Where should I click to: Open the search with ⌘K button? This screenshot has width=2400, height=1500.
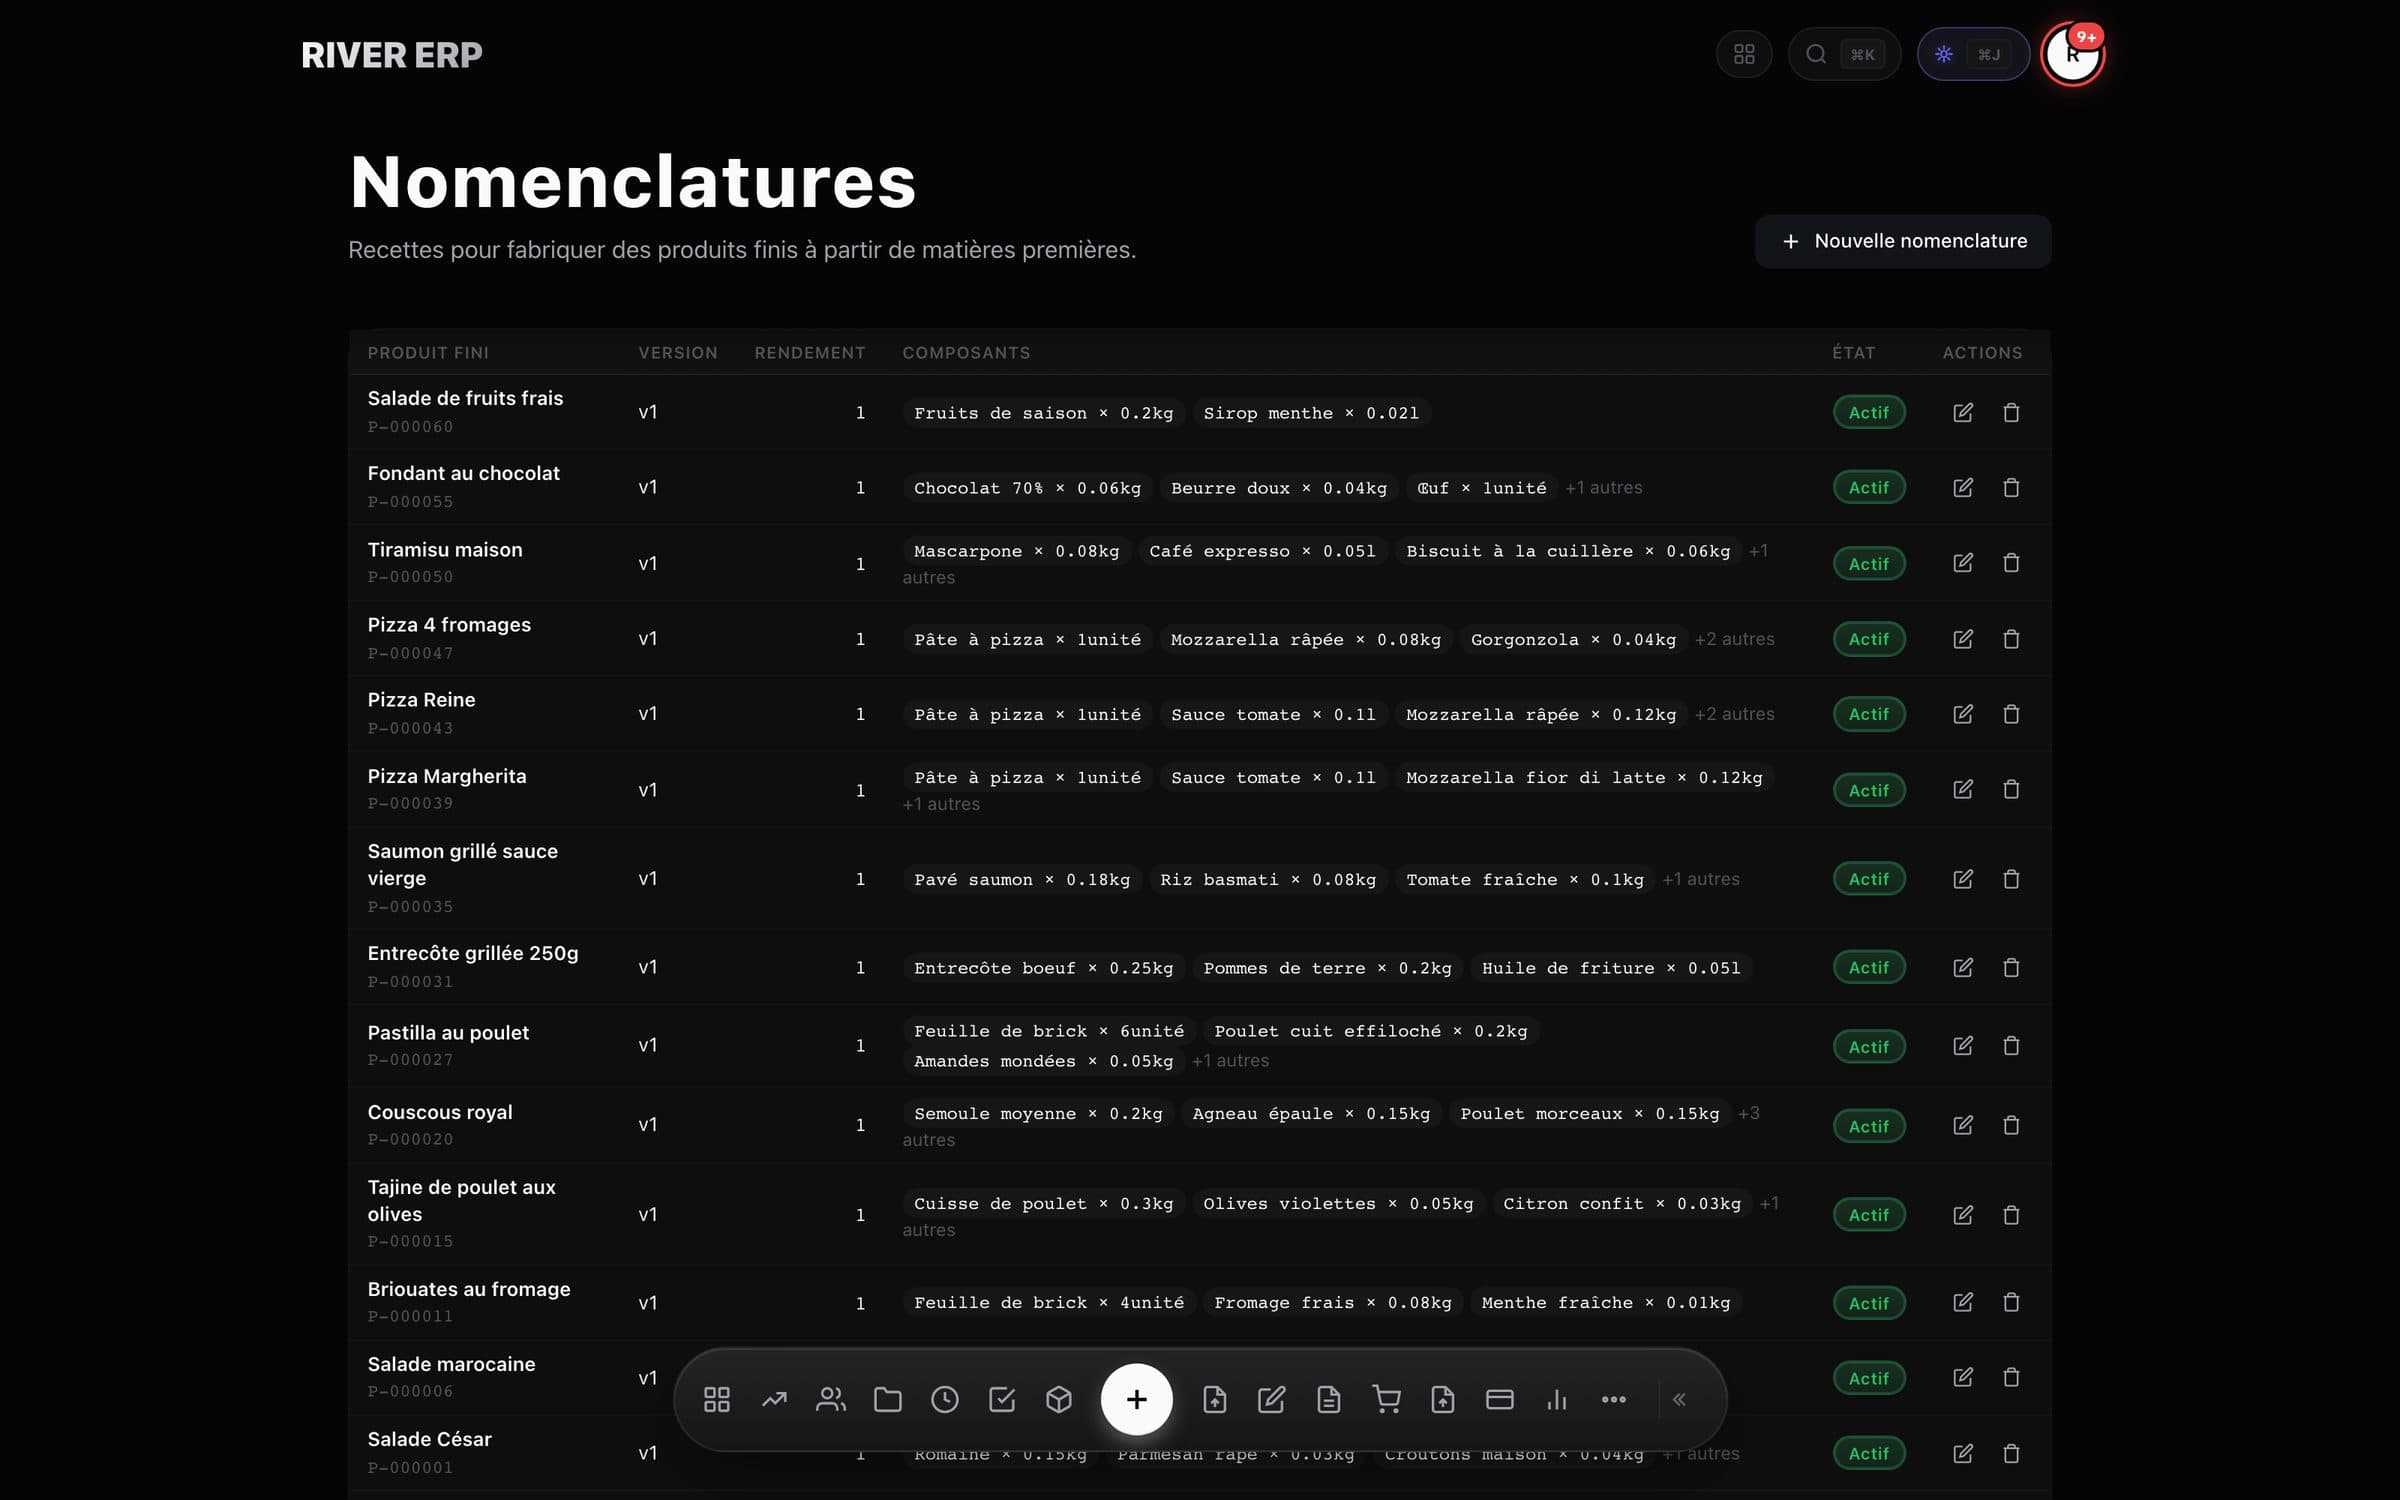point(1843,54)
